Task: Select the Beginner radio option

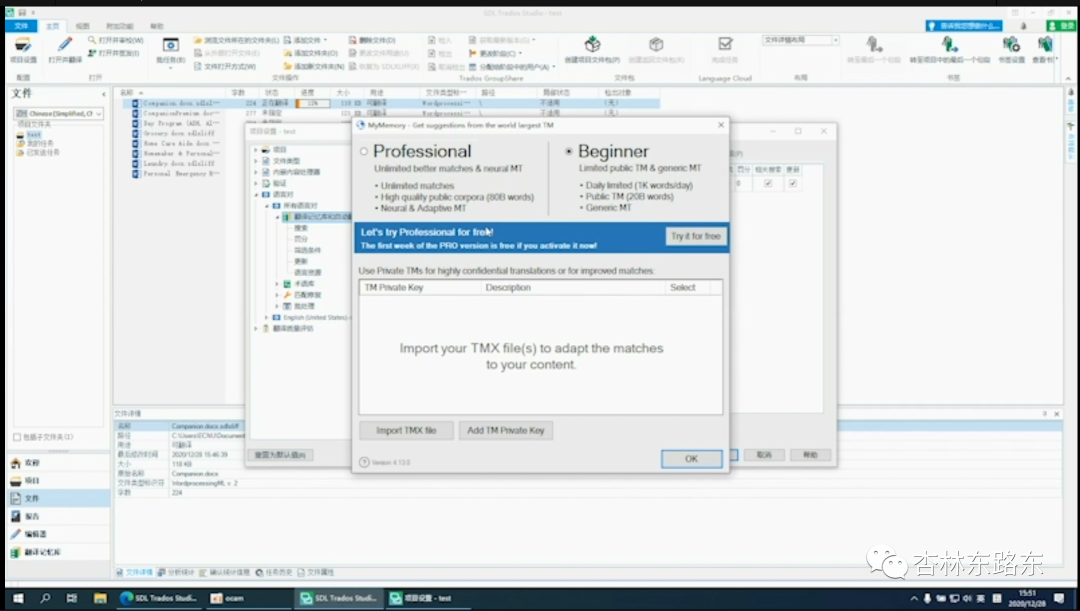Action: click(569, 151)
